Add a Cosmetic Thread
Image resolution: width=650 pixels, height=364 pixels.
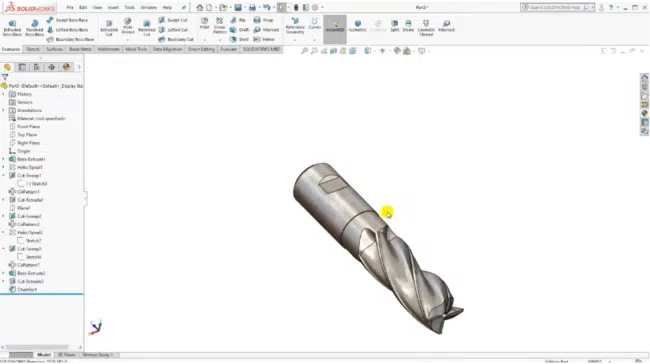(x=426, y=28)
